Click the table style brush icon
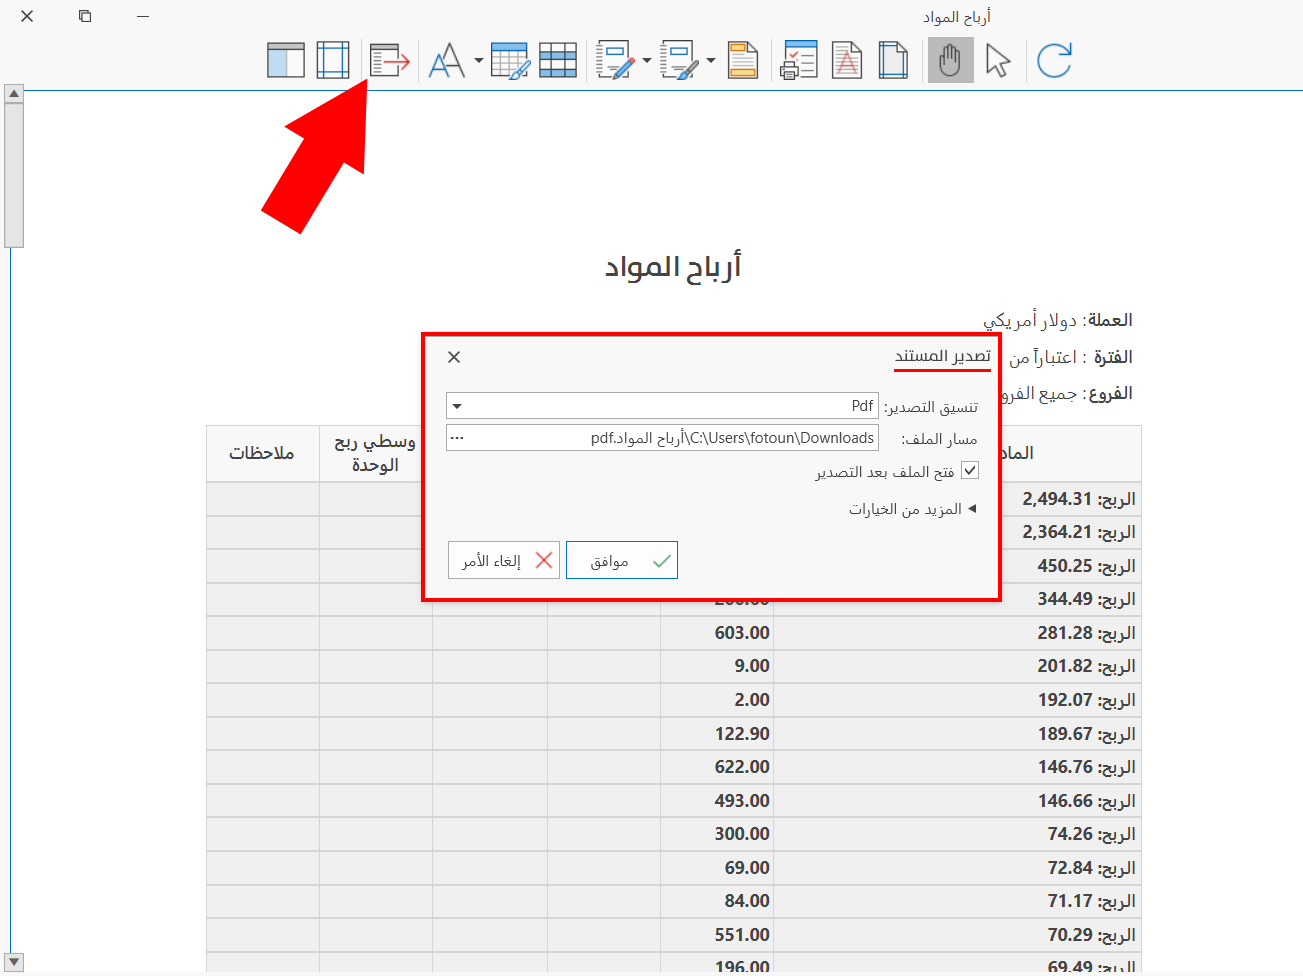The image size is (1303, 976). coord(510,61)
